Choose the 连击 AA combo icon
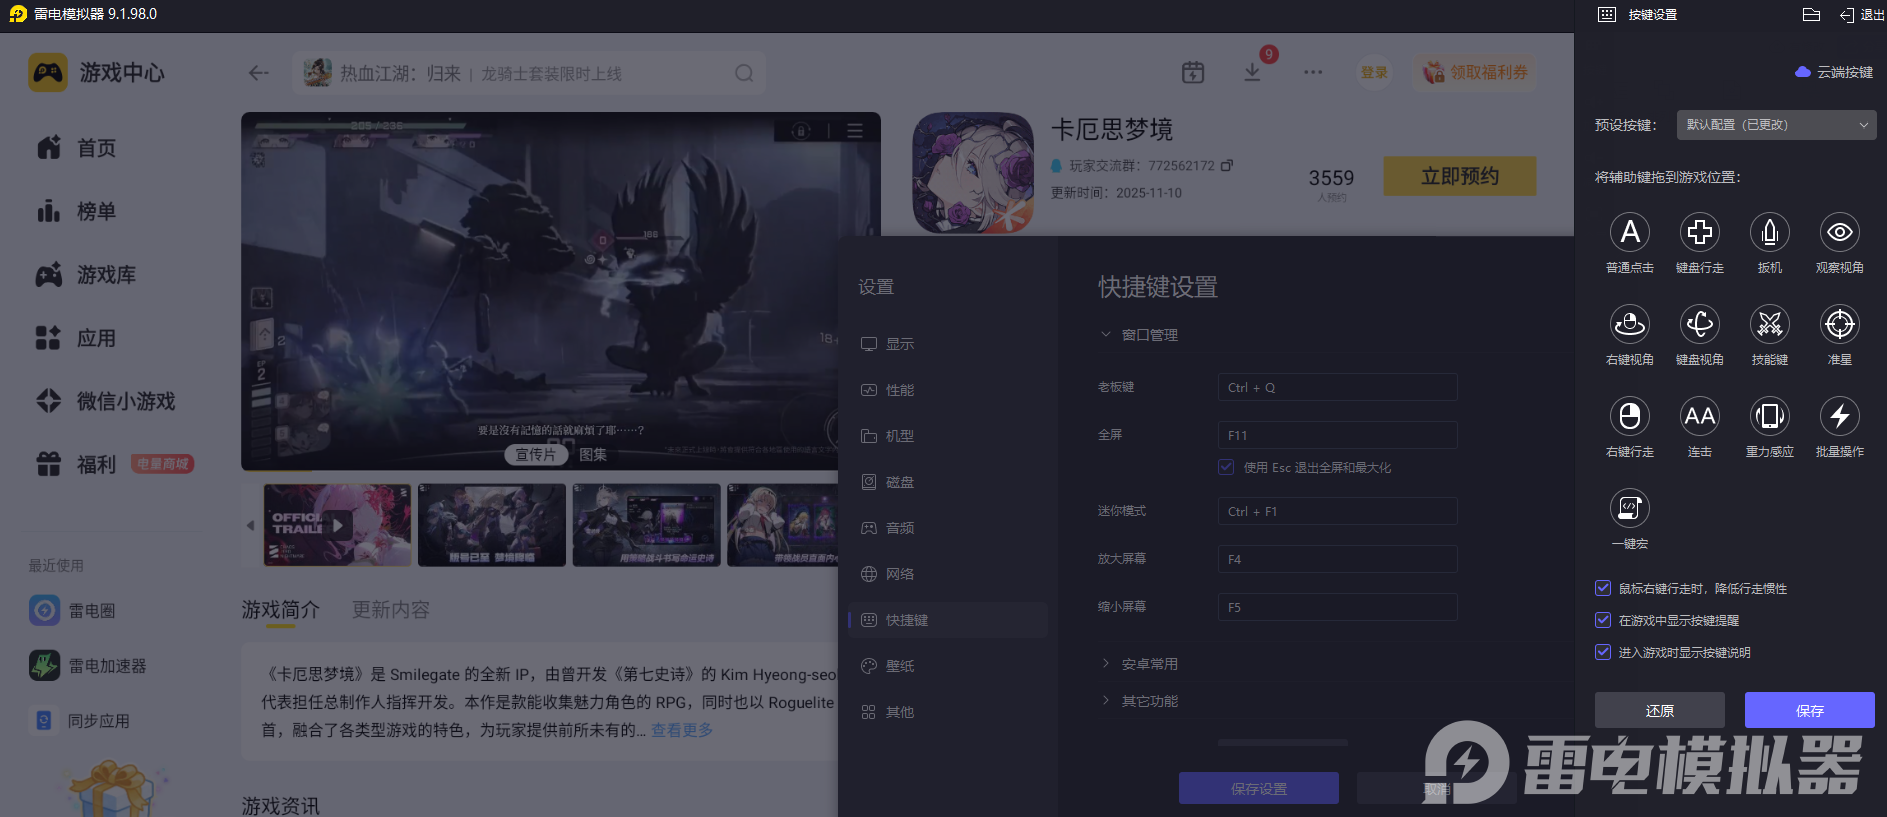Screen dimensions: 1887x817 [x=1700, y=416]
